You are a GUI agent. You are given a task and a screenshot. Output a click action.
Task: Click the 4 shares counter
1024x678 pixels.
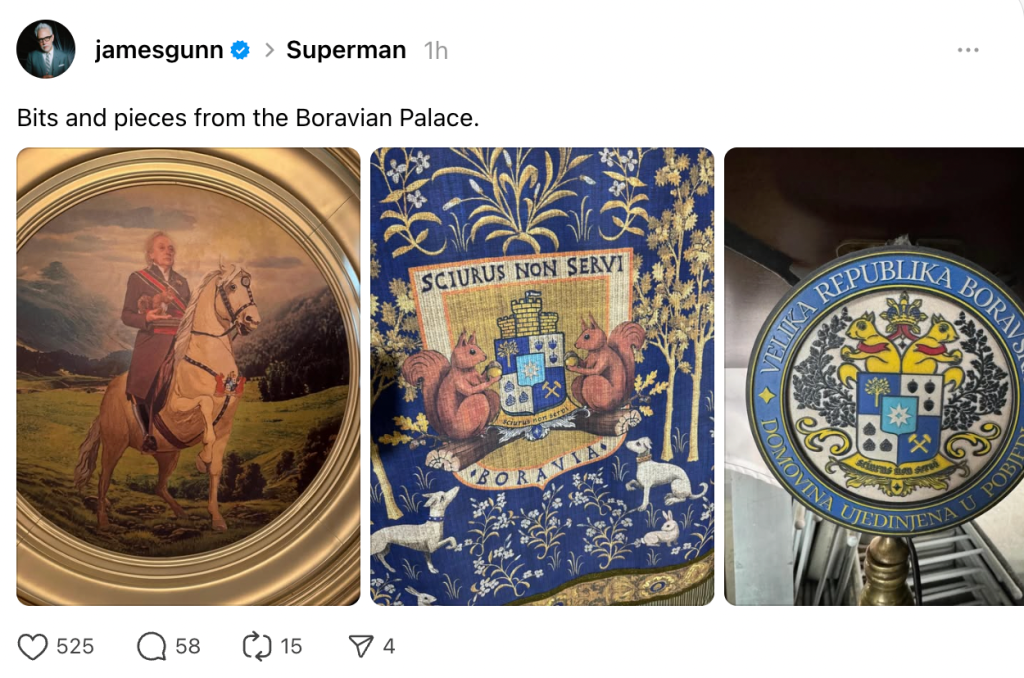[x=388, y=646]
